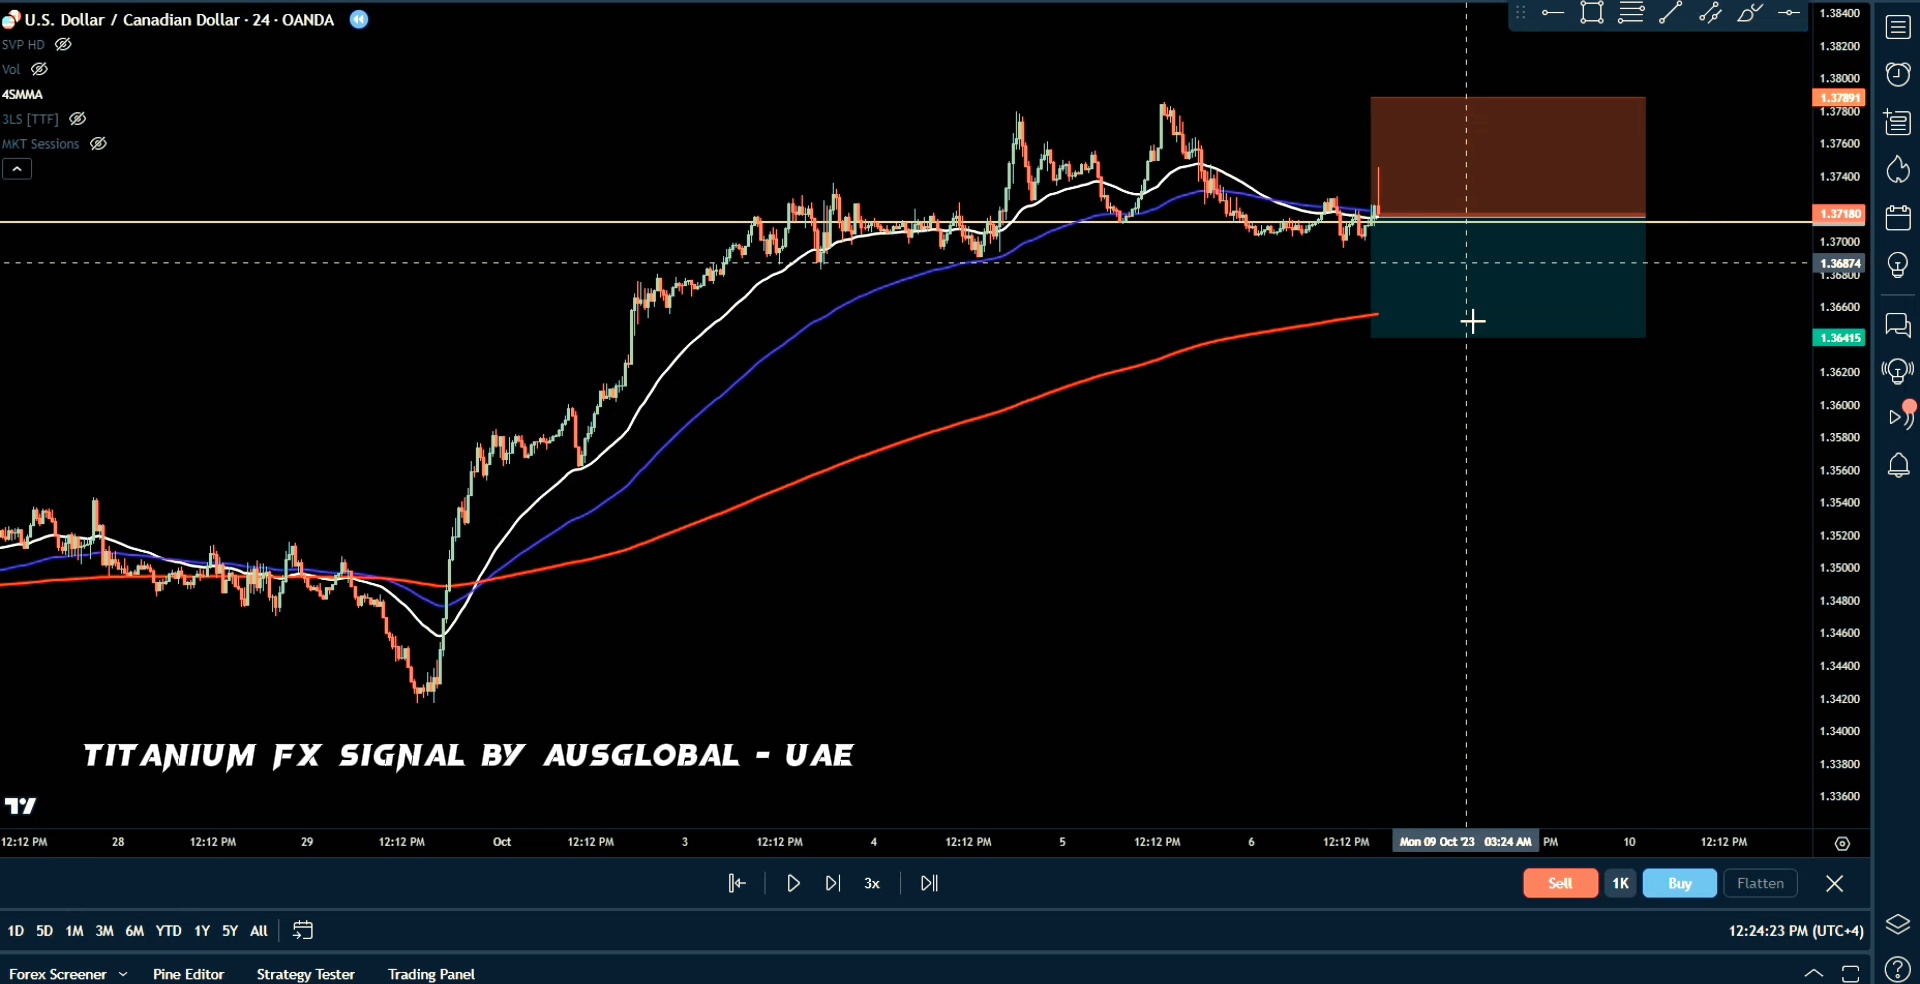The image size is (1920, 984).
Task: Open the go to date calendar
Action: coord(303,930)
